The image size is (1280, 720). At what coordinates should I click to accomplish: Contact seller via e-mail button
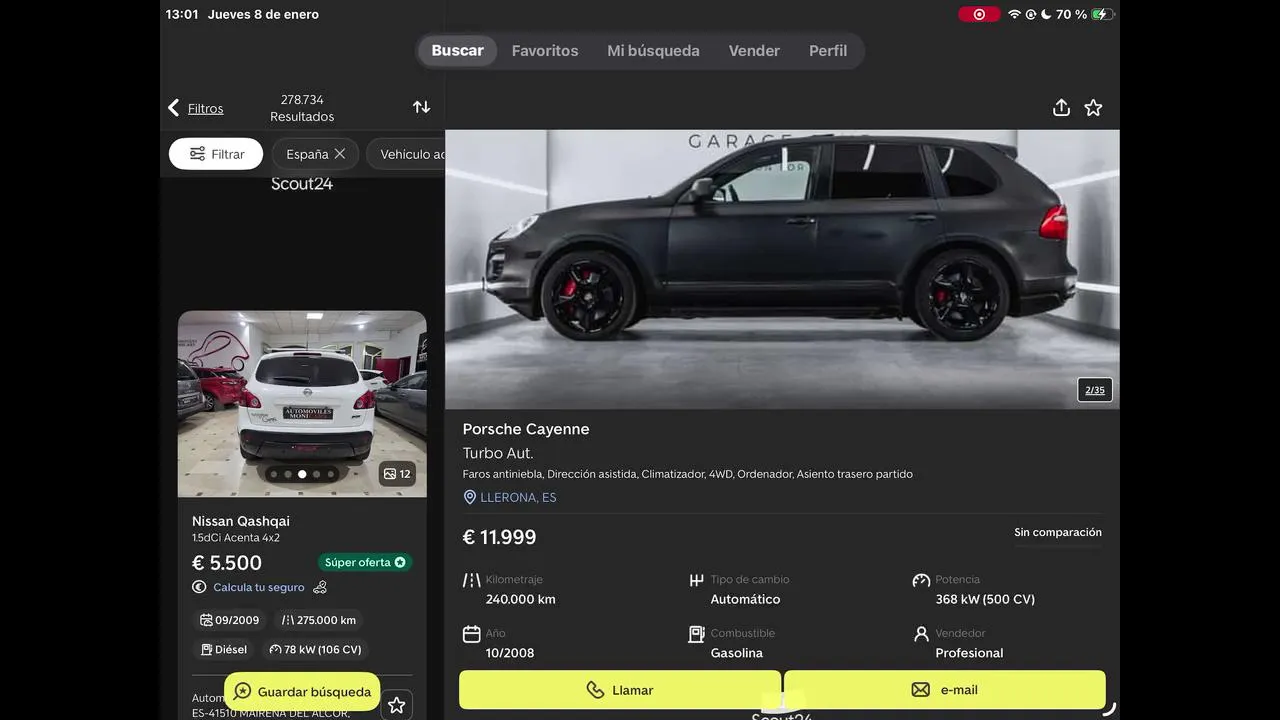tap(945, 690)
